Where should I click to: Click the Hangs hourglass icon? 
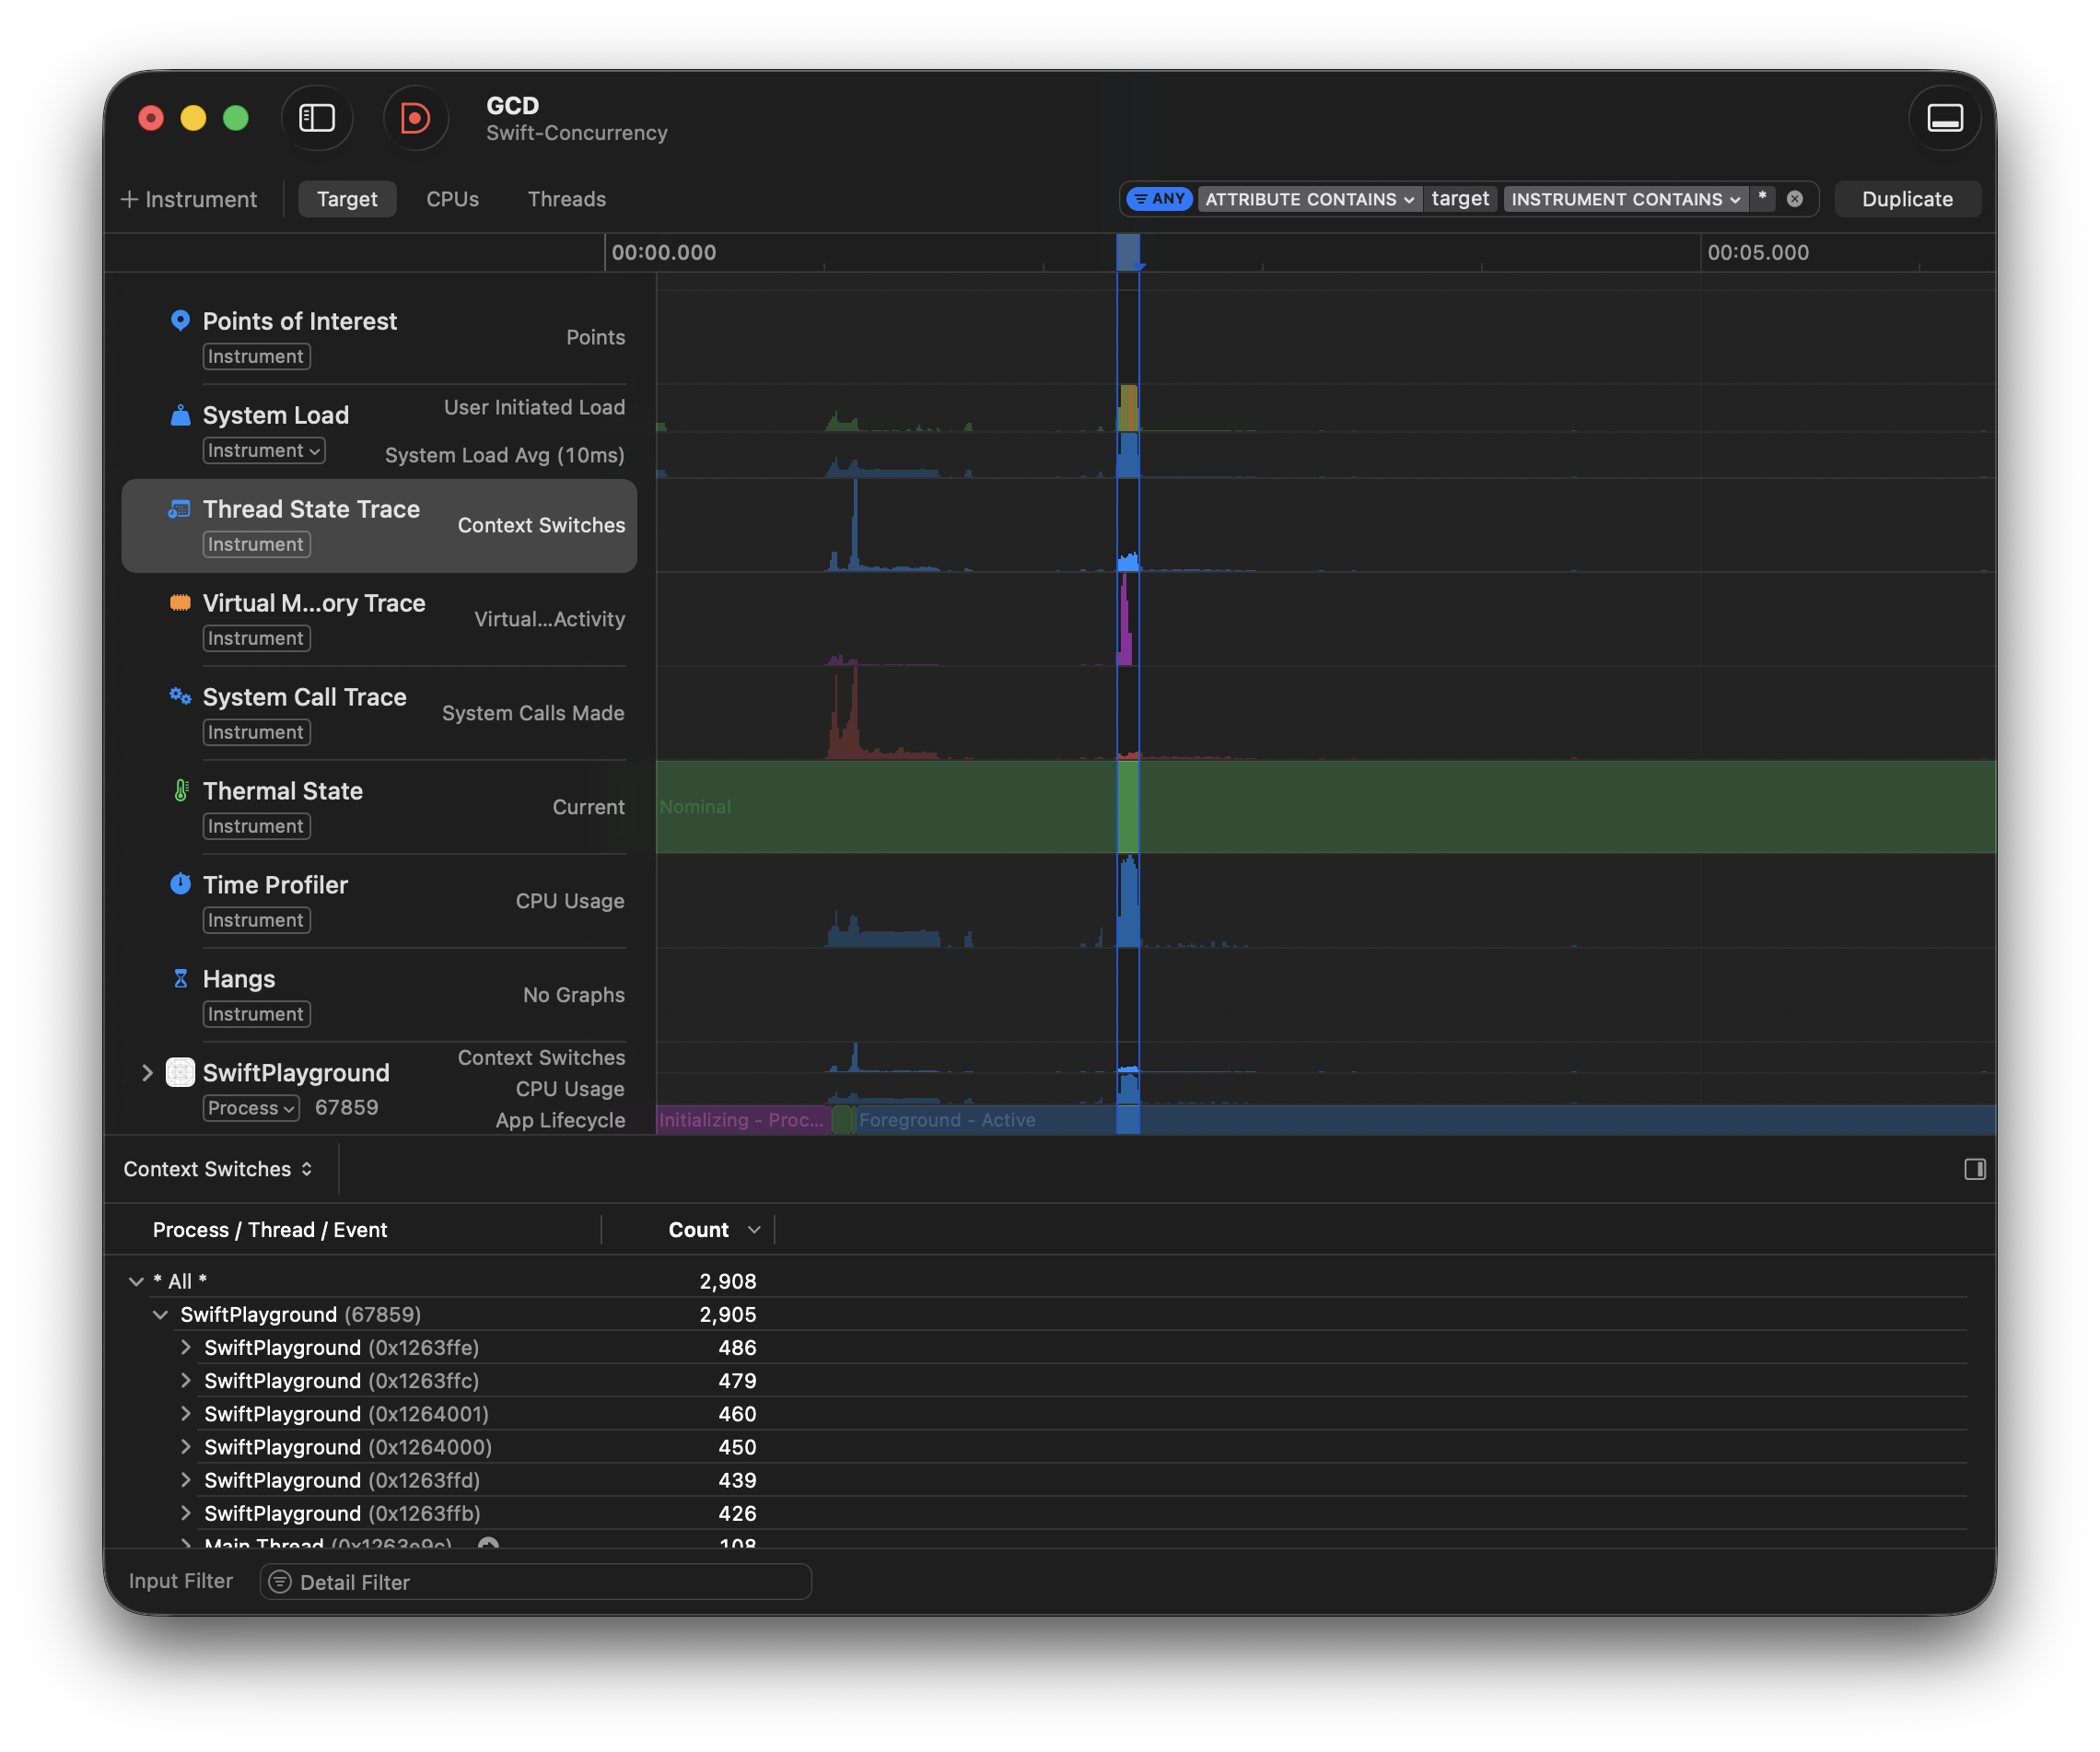180,978
